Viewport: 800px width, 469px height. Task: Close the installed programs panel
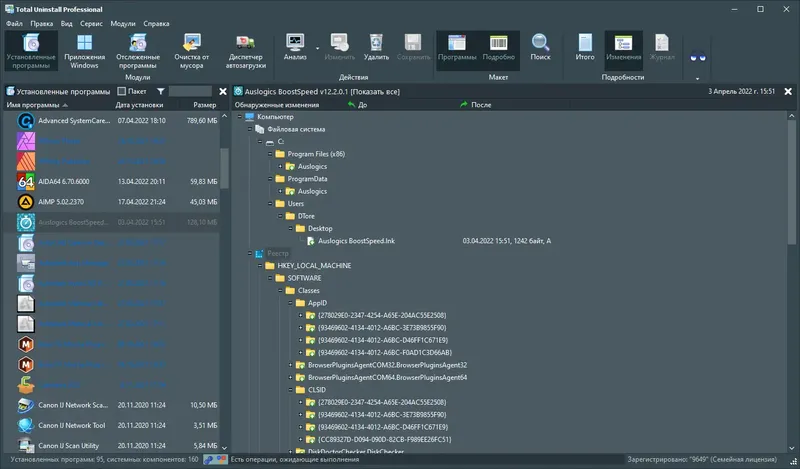223,91
